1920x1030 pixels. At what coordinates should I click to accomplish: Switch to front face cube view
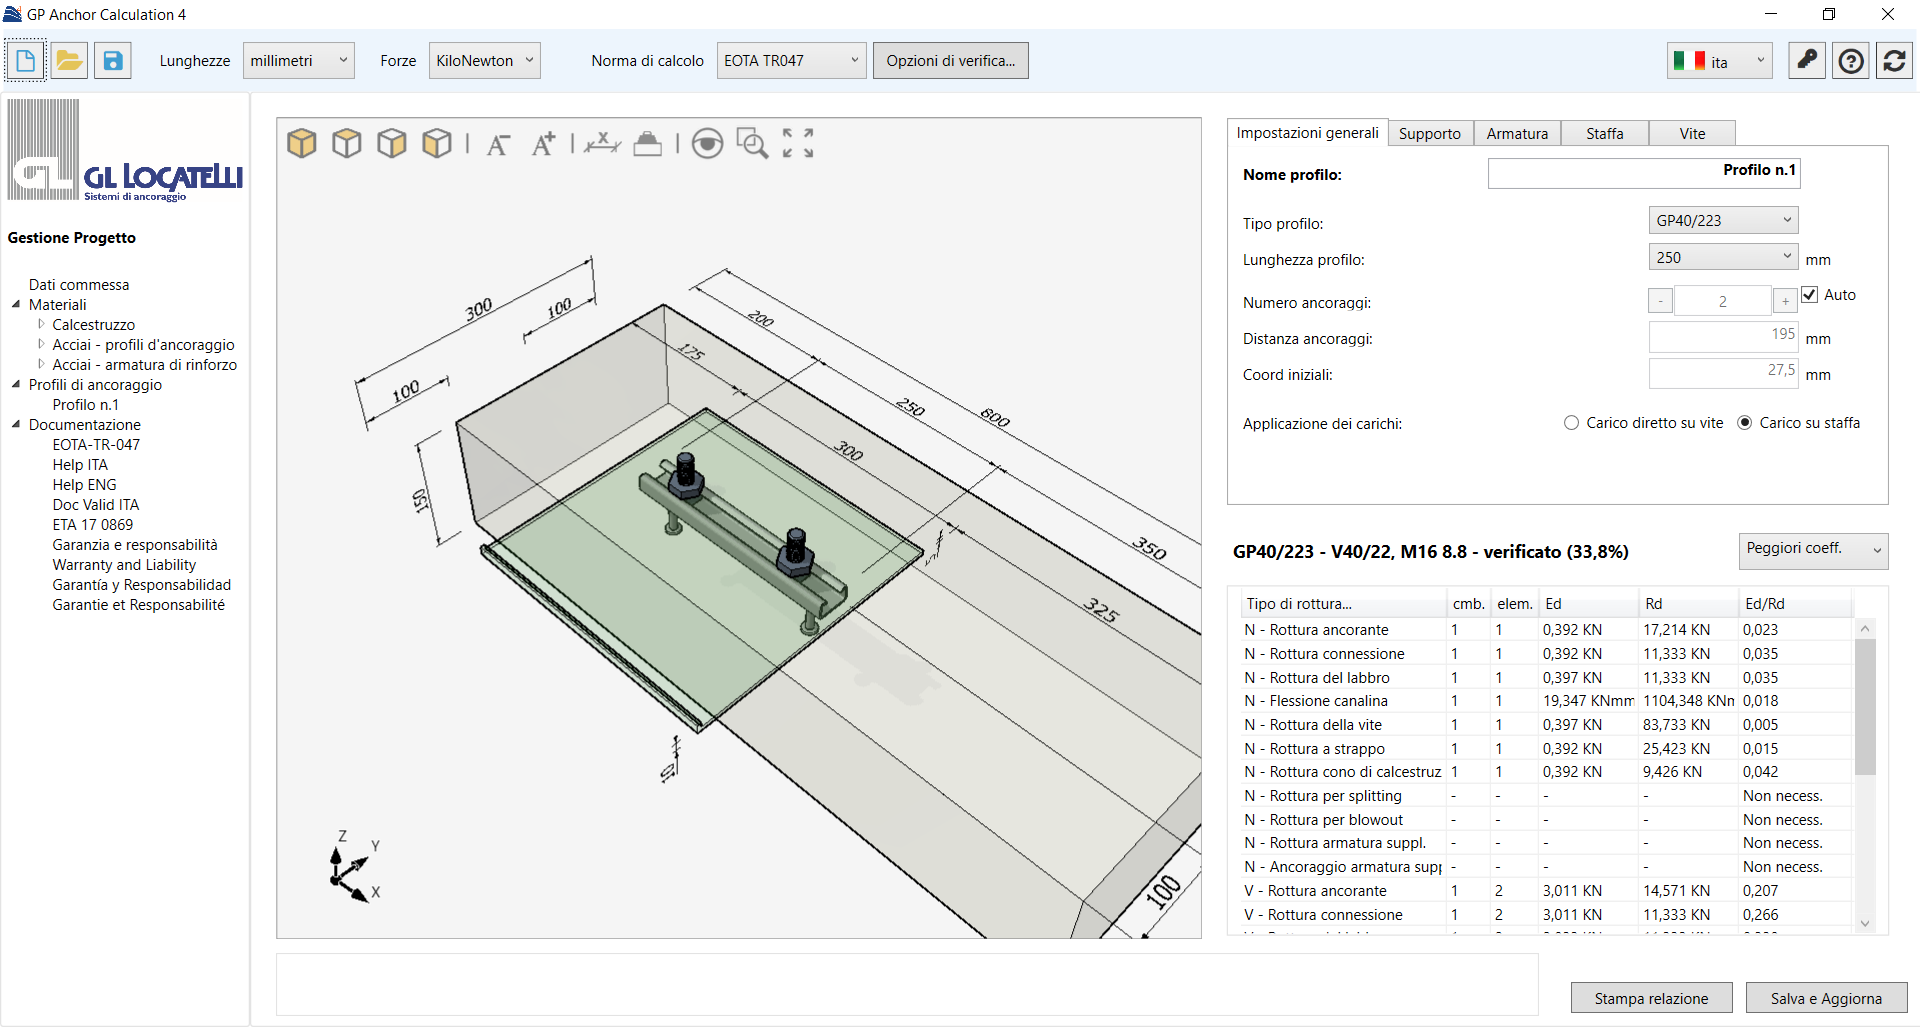tap(437, 144)
